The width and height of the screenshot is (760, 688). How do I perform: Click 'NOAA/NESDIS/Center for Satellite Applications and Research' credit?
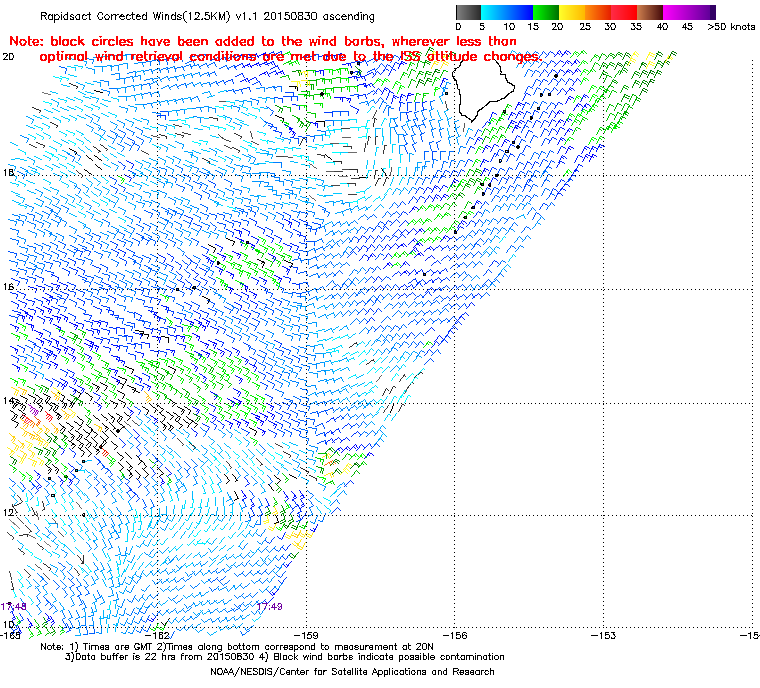click(352, 672)
